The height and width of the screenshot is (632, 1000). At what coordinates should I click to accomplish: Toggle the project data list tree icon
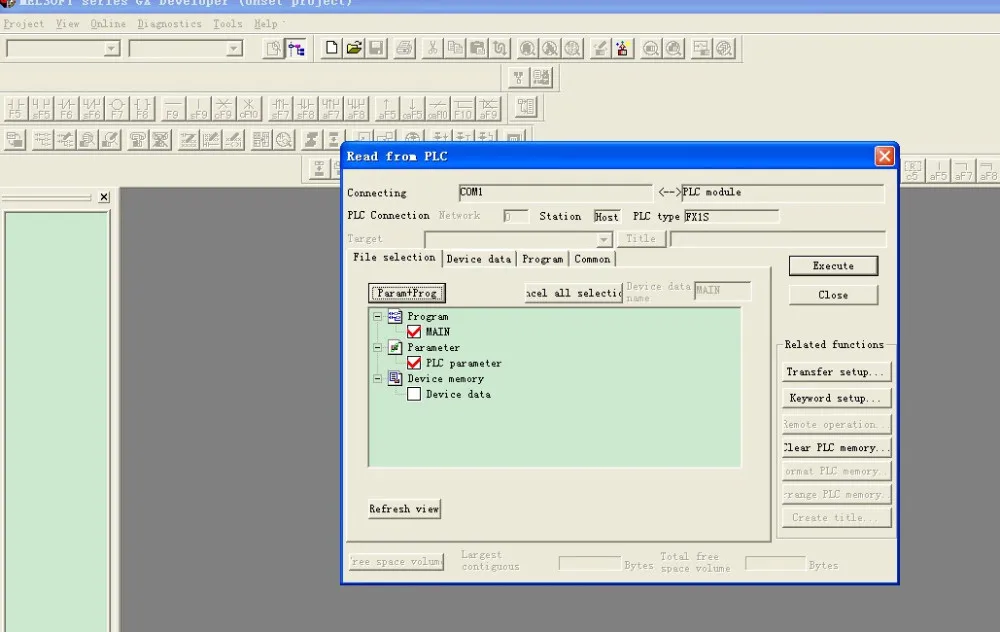[x=296, y=48]
